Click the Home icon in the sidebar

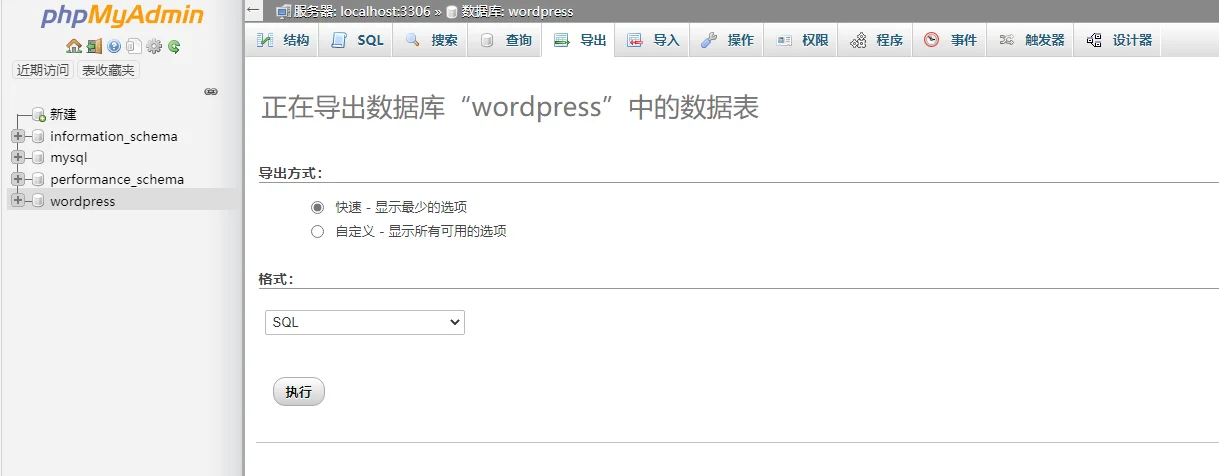tap(73, 46)
